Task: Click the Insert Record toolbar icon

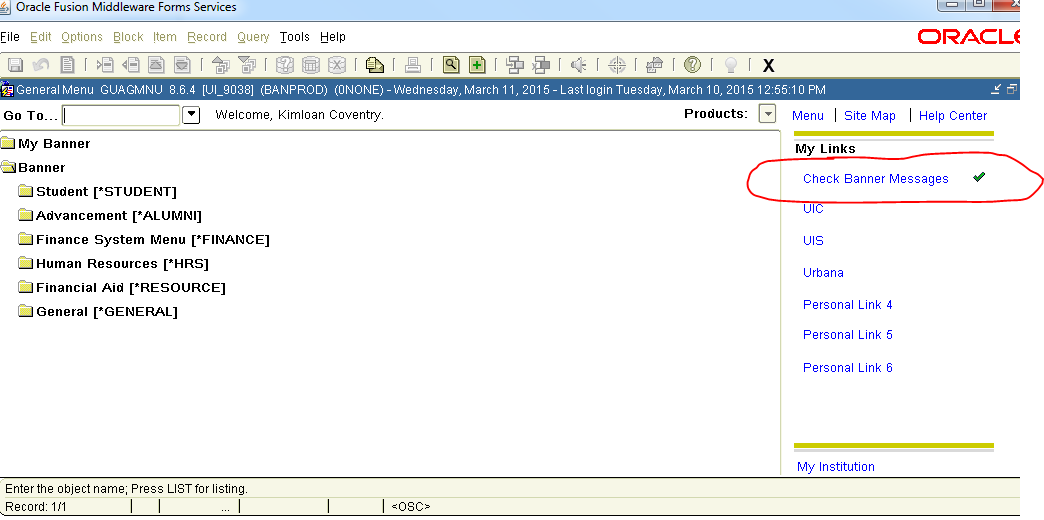Action: [105, 65]
